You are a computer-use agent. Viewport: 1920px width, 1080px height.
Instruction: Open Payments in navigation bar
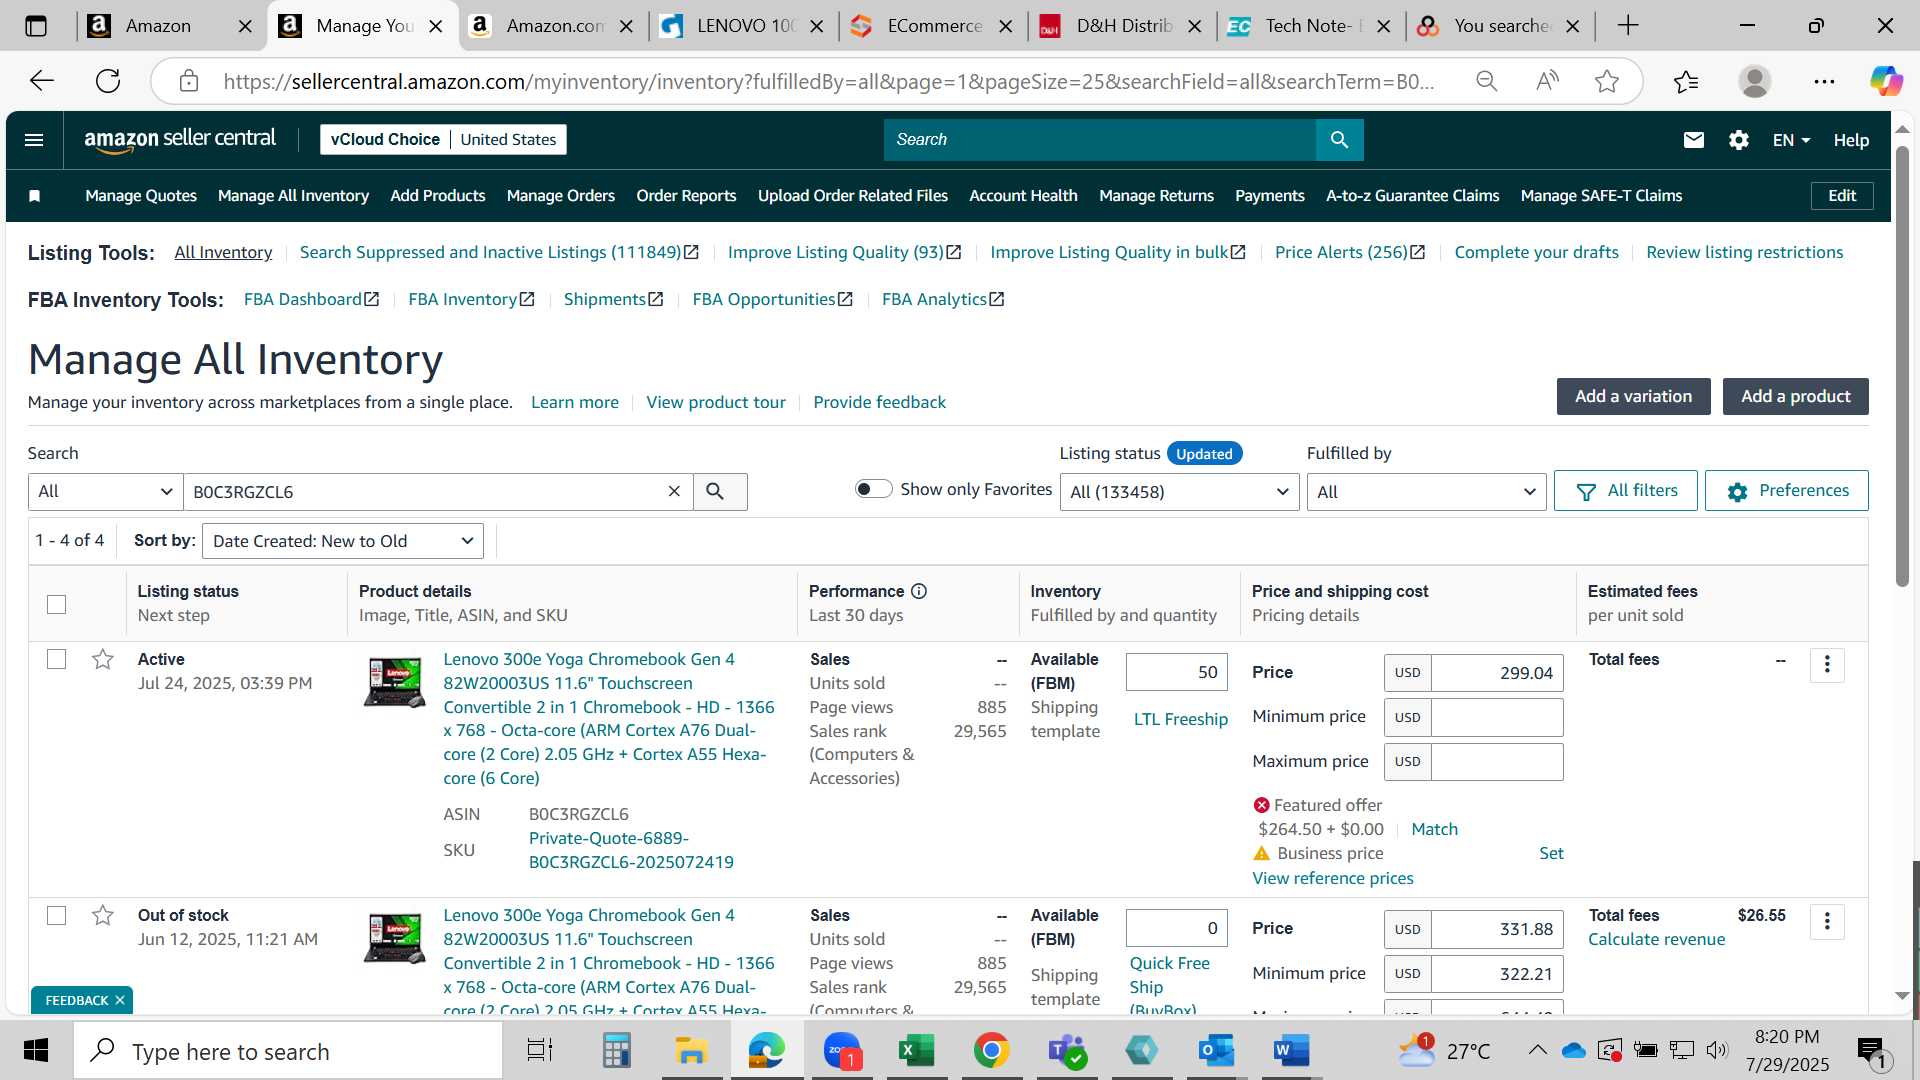[x=1269, y=196]
